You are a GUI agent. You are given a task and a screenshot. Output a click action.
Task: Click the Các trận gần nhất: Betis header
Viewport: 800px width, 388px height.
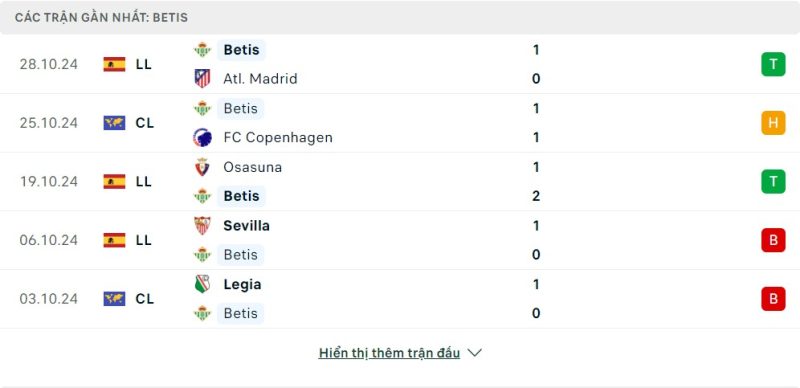[x=102, y=17]
